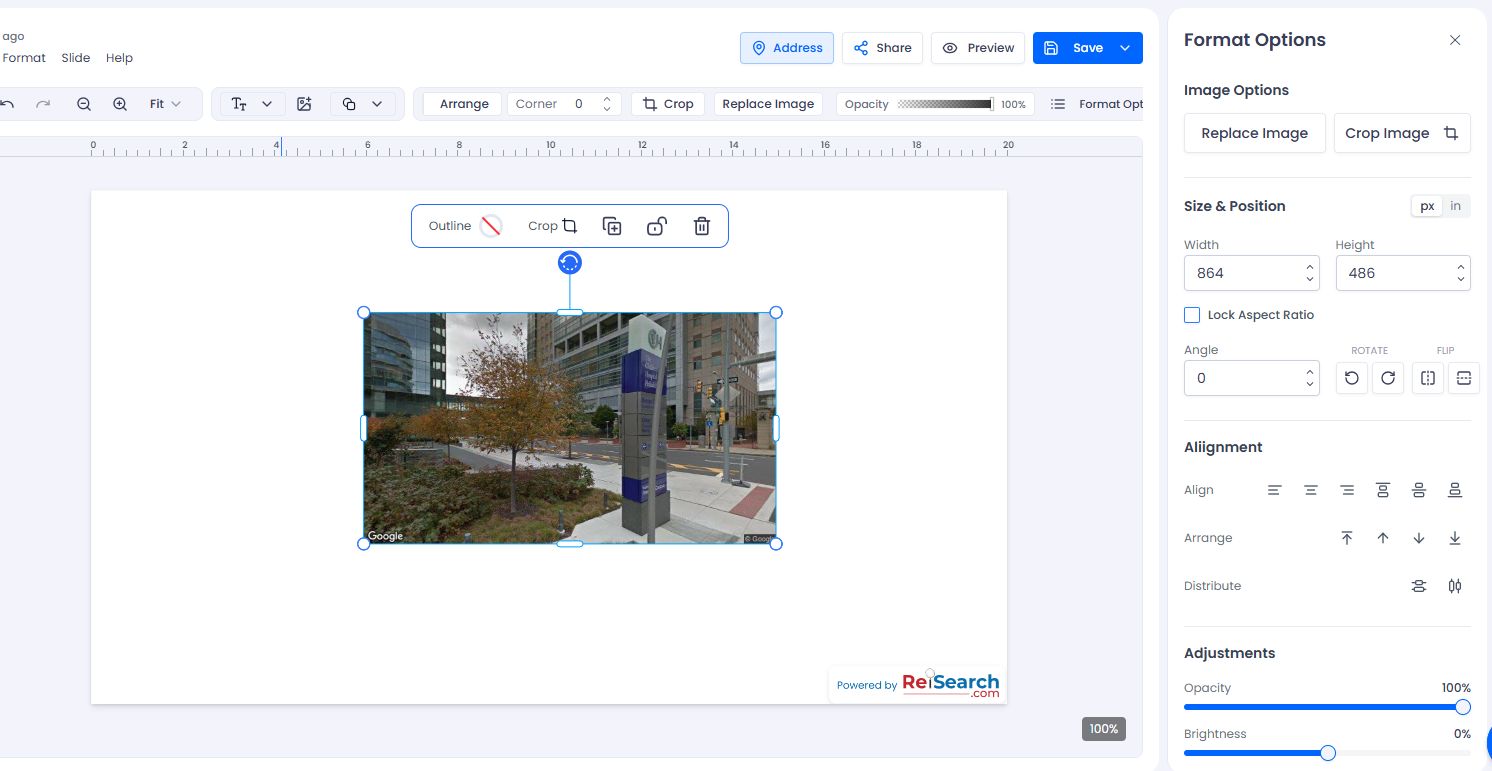Switch size units to px
The height and width of the screenshot is (771, 1492).
1427,206
